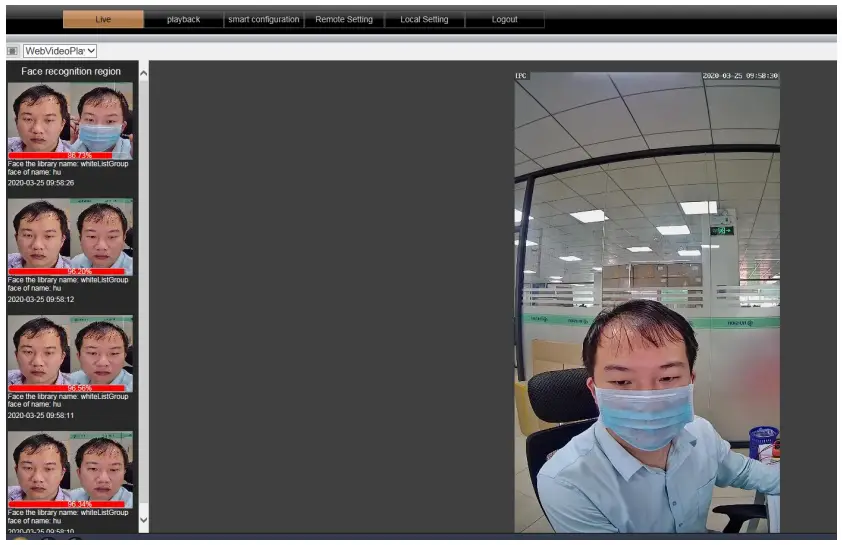Click the small player icon beside WebVideoPlayer dropdown
Image resolution: width=842 pixels, height=545 pixels.
coord(12,50)
